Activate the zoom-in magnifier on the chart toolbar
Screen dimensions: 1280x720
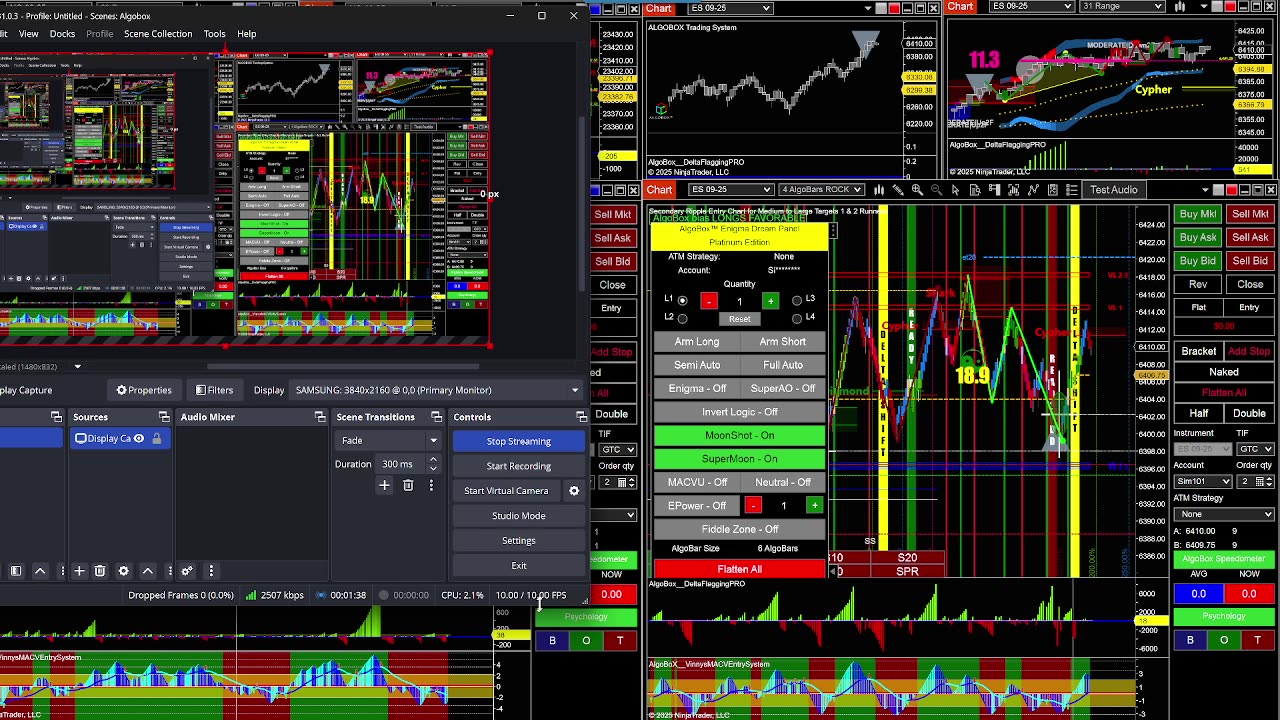pyautogui.click(x=917, y=190)
